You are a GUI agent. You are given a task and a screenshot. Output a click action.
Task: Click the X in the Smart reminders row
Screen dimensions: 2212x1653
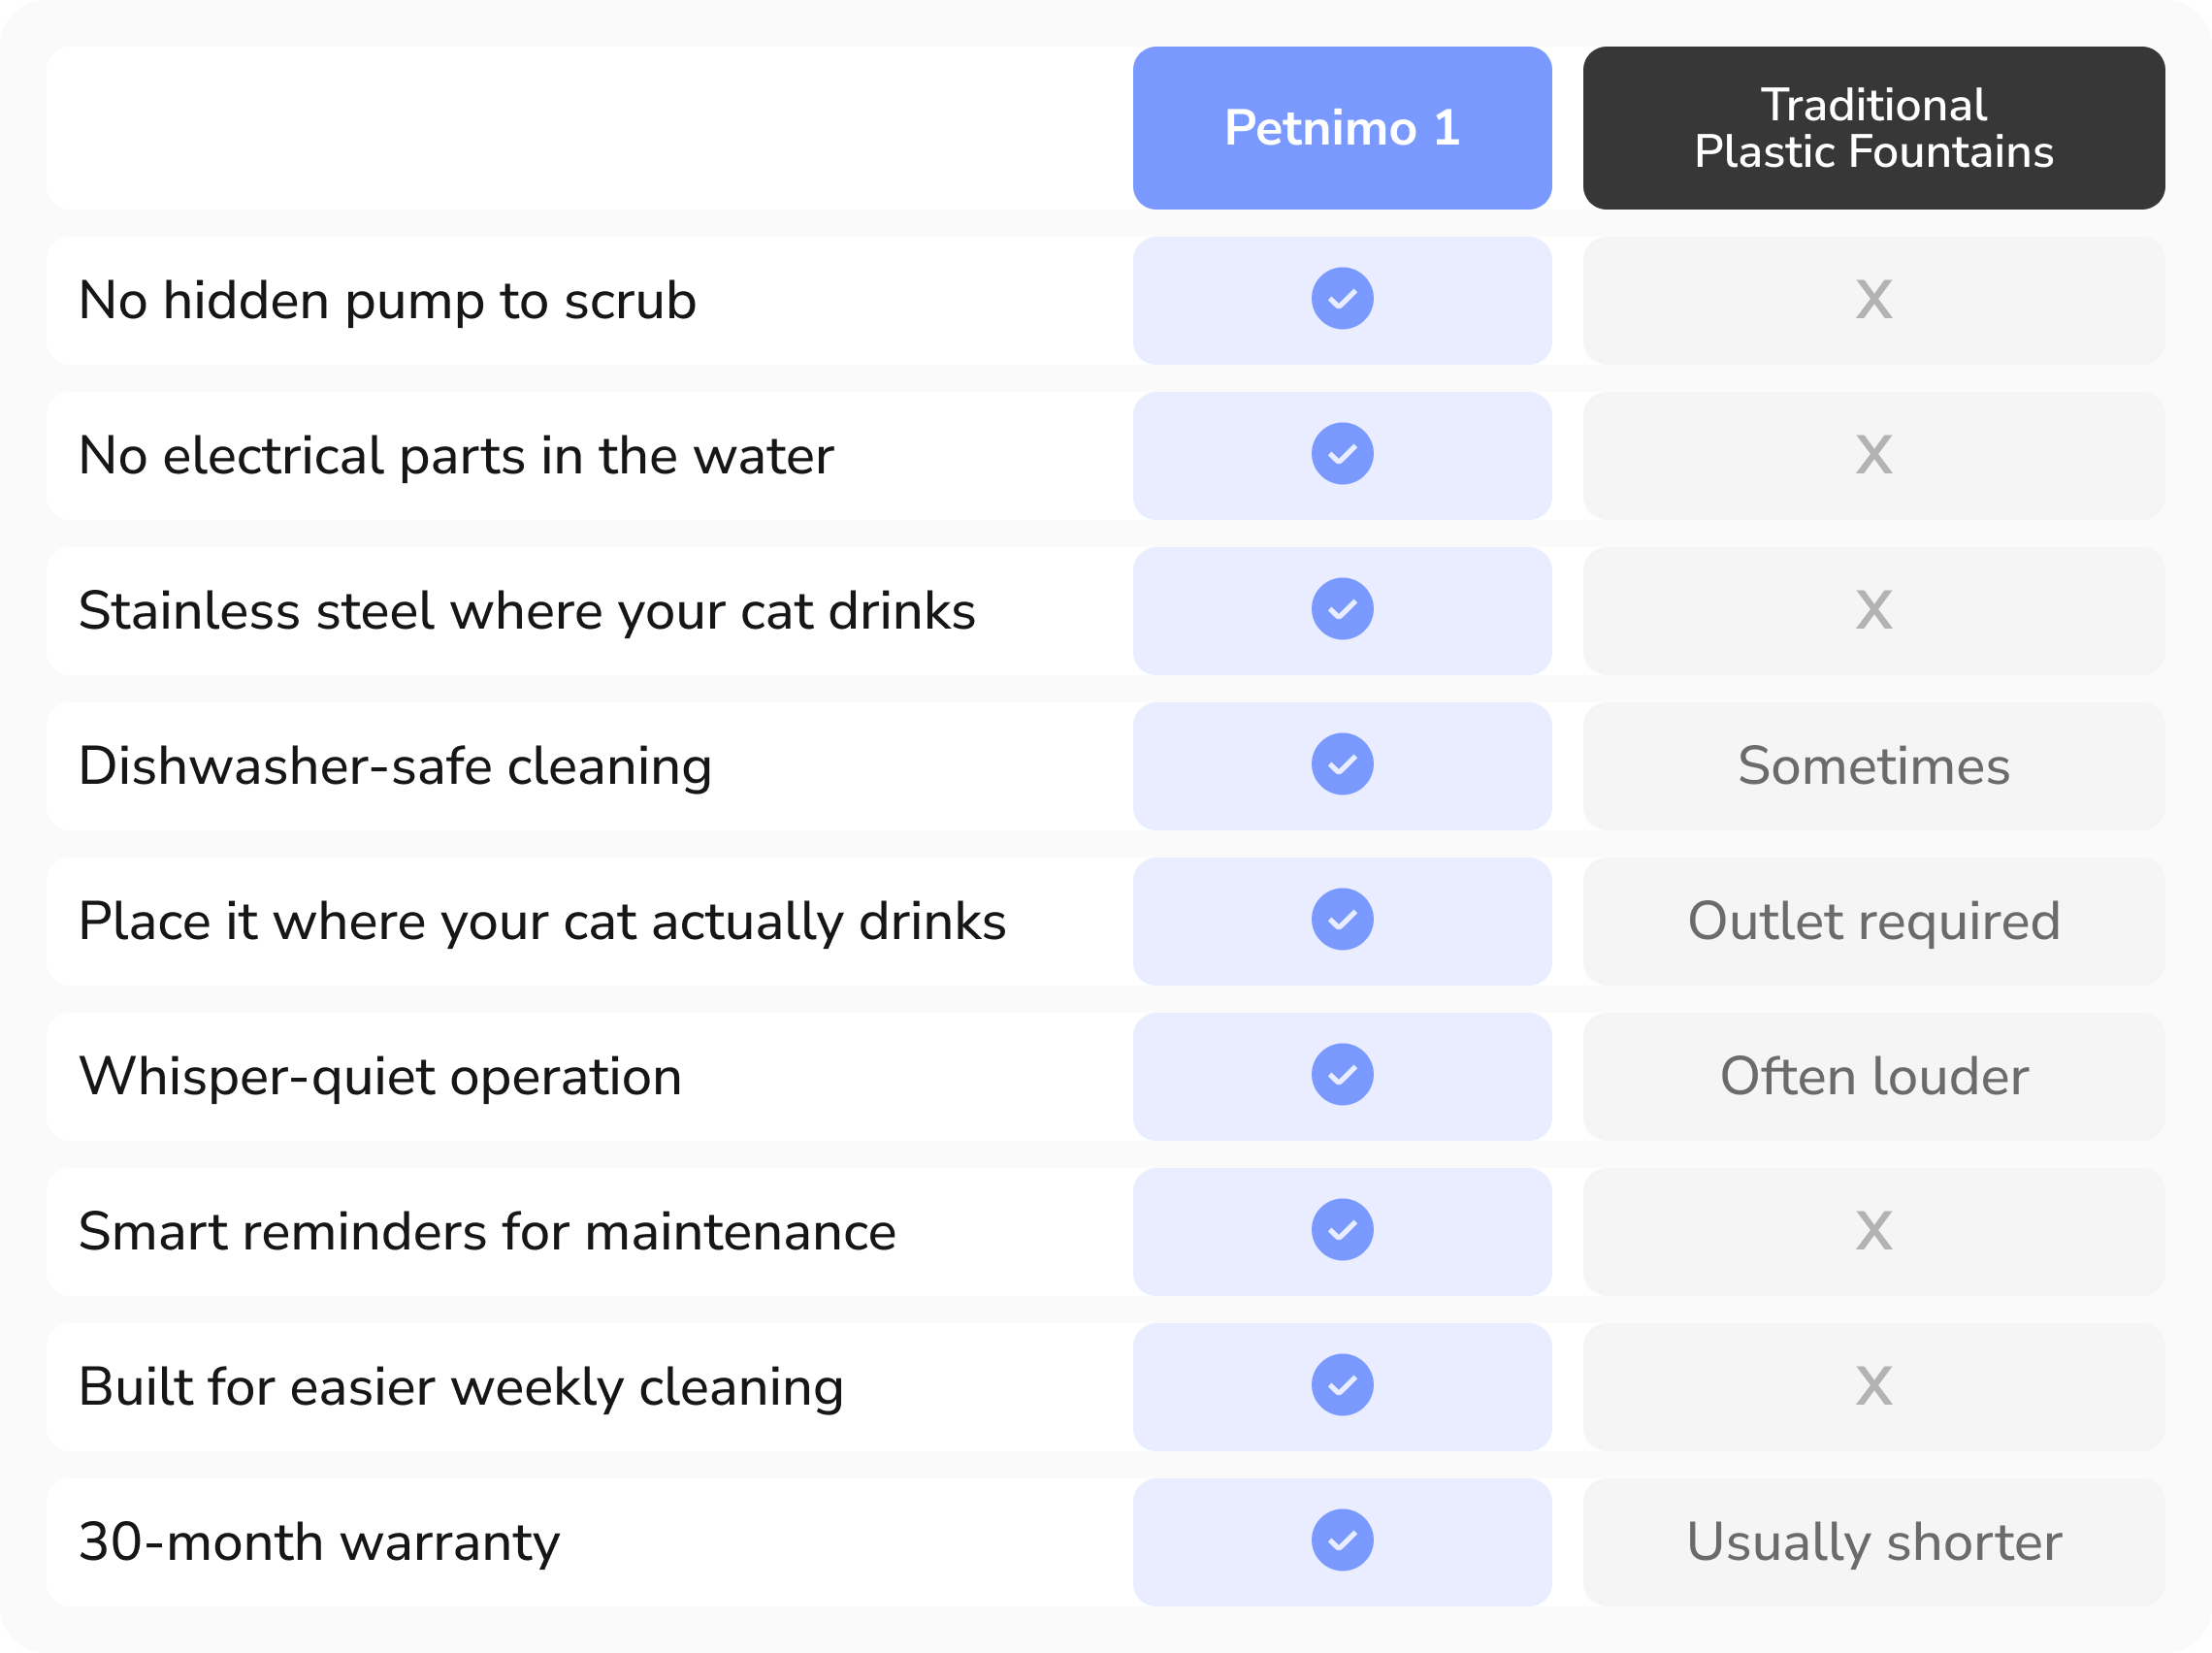pyautogui.click(x=1874, y=1231)
